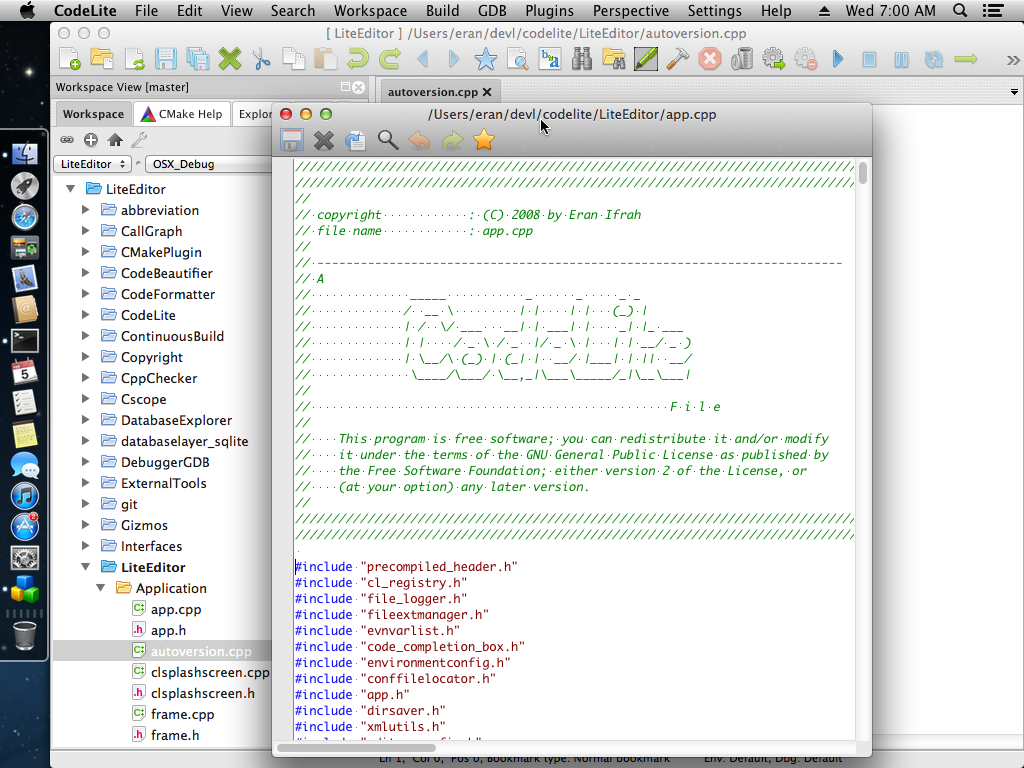Click the Clean Project trash icon
The image size is (1024, 768).
[742, 59]
